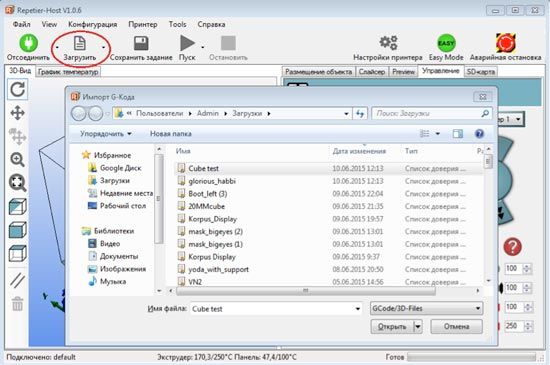Switch to the SD-карта tab
Image resolution: width=550 pixels, height=365 pixels.
tap(481, 72)
